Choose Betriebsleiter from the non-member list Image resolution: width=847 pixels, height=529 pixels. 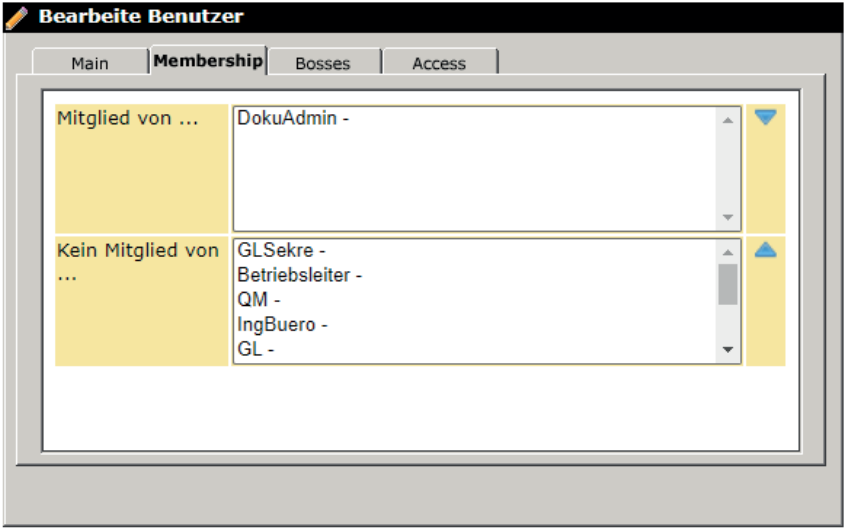299,275
